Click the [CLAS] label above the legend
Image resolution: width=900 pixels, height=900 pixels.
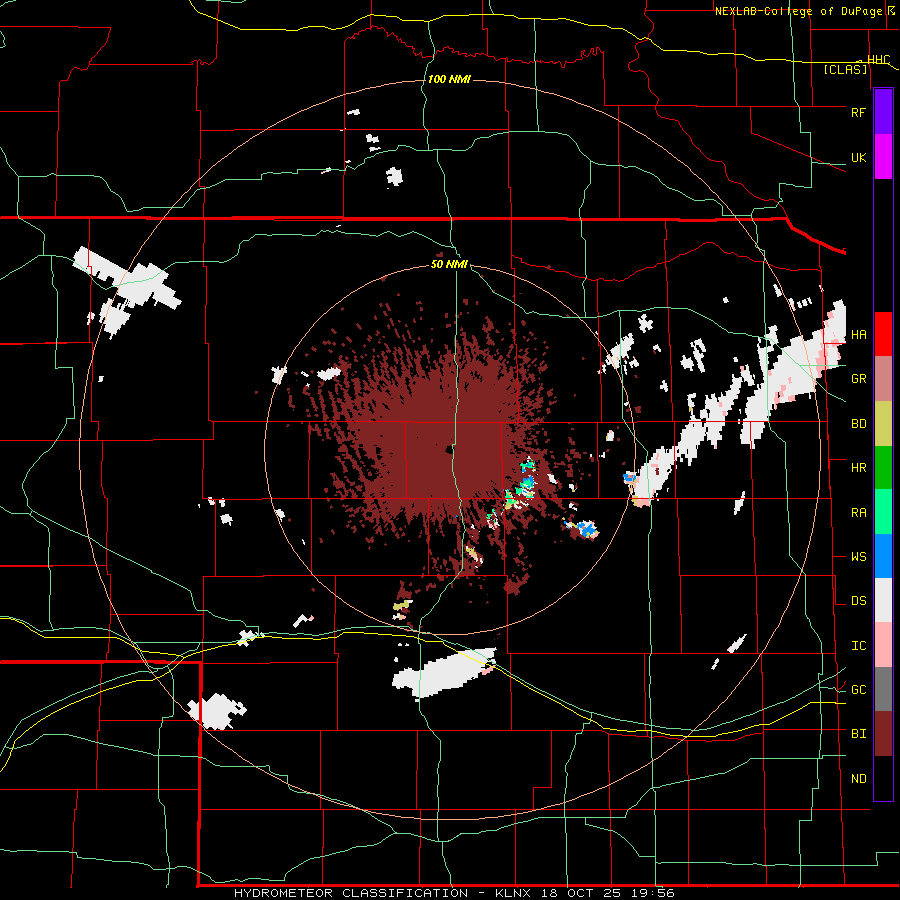(x=845, y=69)
